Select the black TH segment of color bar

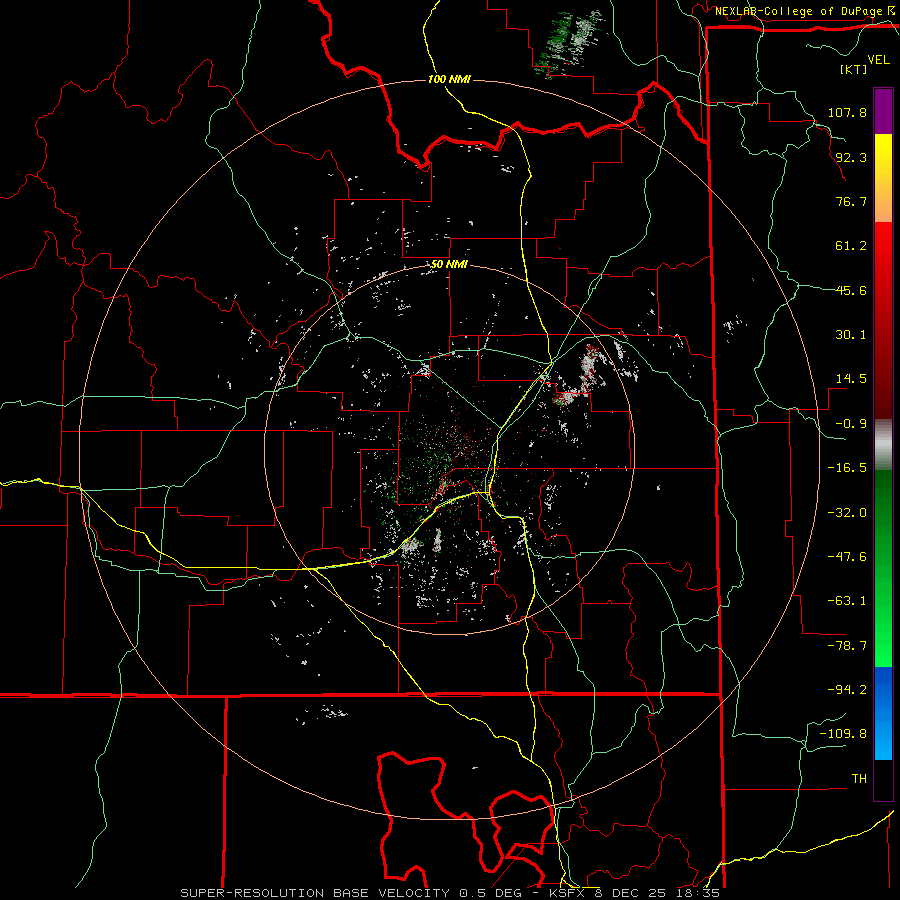[x=883, y=780]
